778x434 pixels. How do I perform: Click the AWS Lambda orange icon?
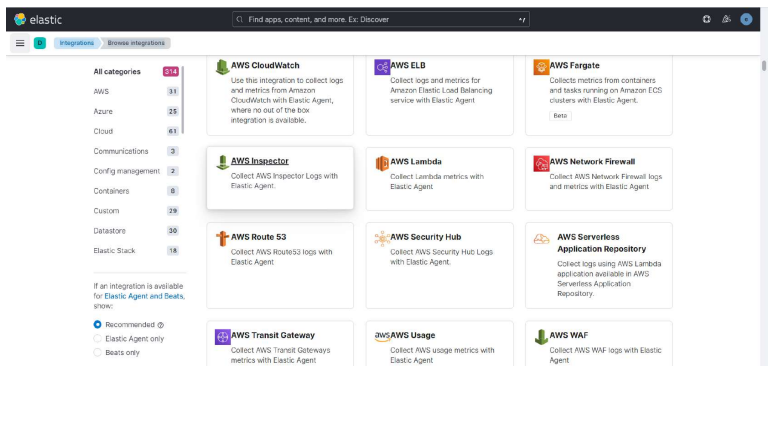[382, 163]
